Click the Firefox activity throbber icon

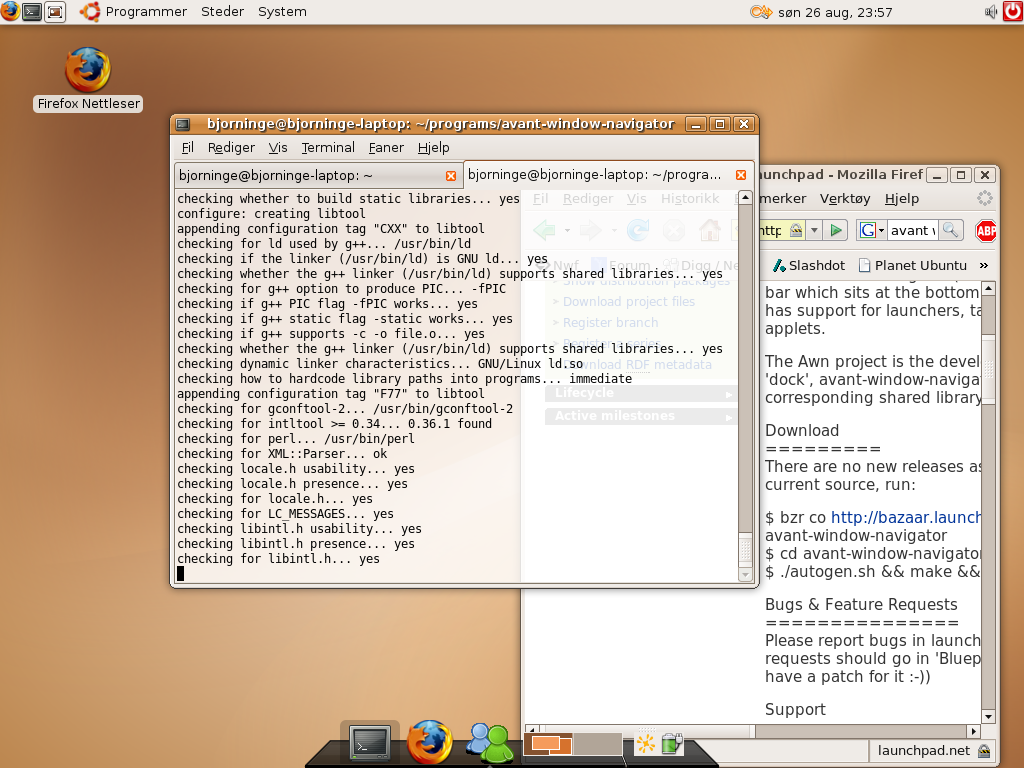(x=985, y=199)
